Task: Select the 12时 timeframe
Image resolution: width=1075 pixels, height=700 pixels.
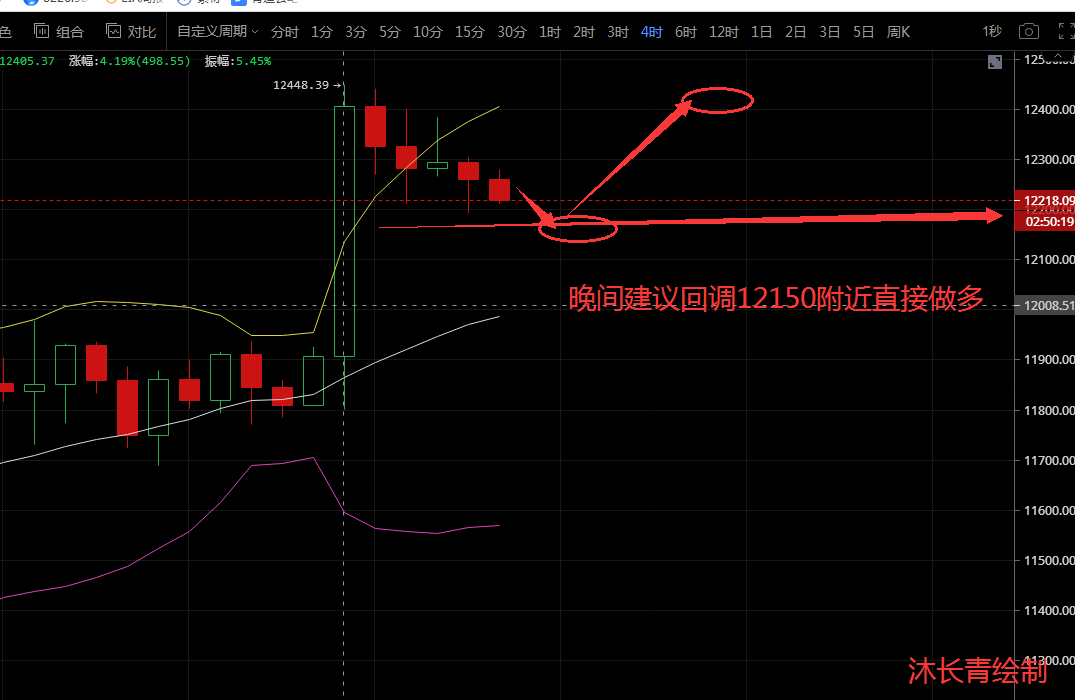Action: click(x=723, y=32)
